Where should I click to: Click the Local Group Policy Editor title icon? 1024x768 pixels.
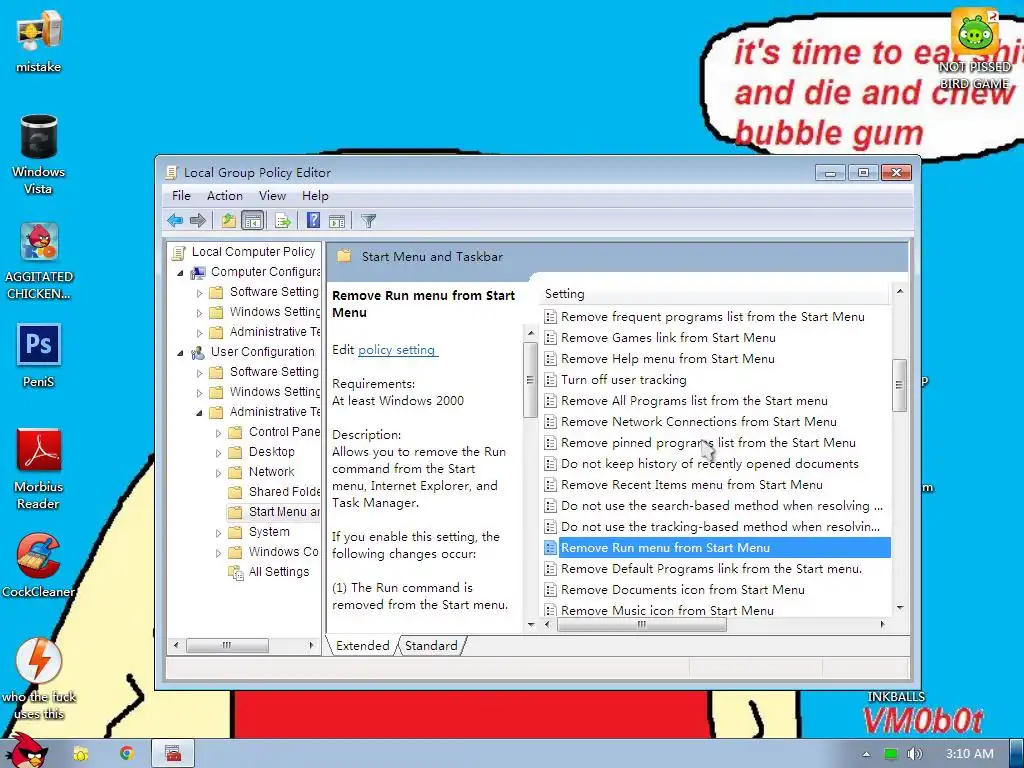[171, 172]
